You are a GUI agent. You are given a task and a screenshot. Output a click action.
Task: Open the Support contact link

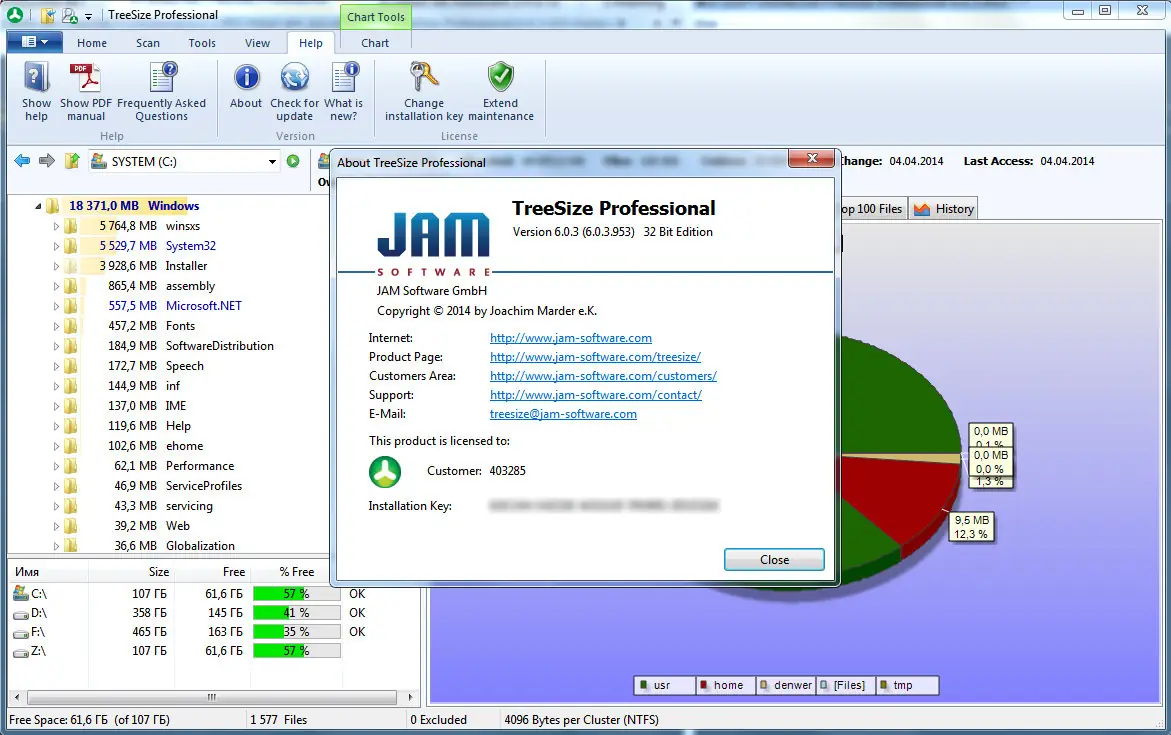tap(596, 395)
